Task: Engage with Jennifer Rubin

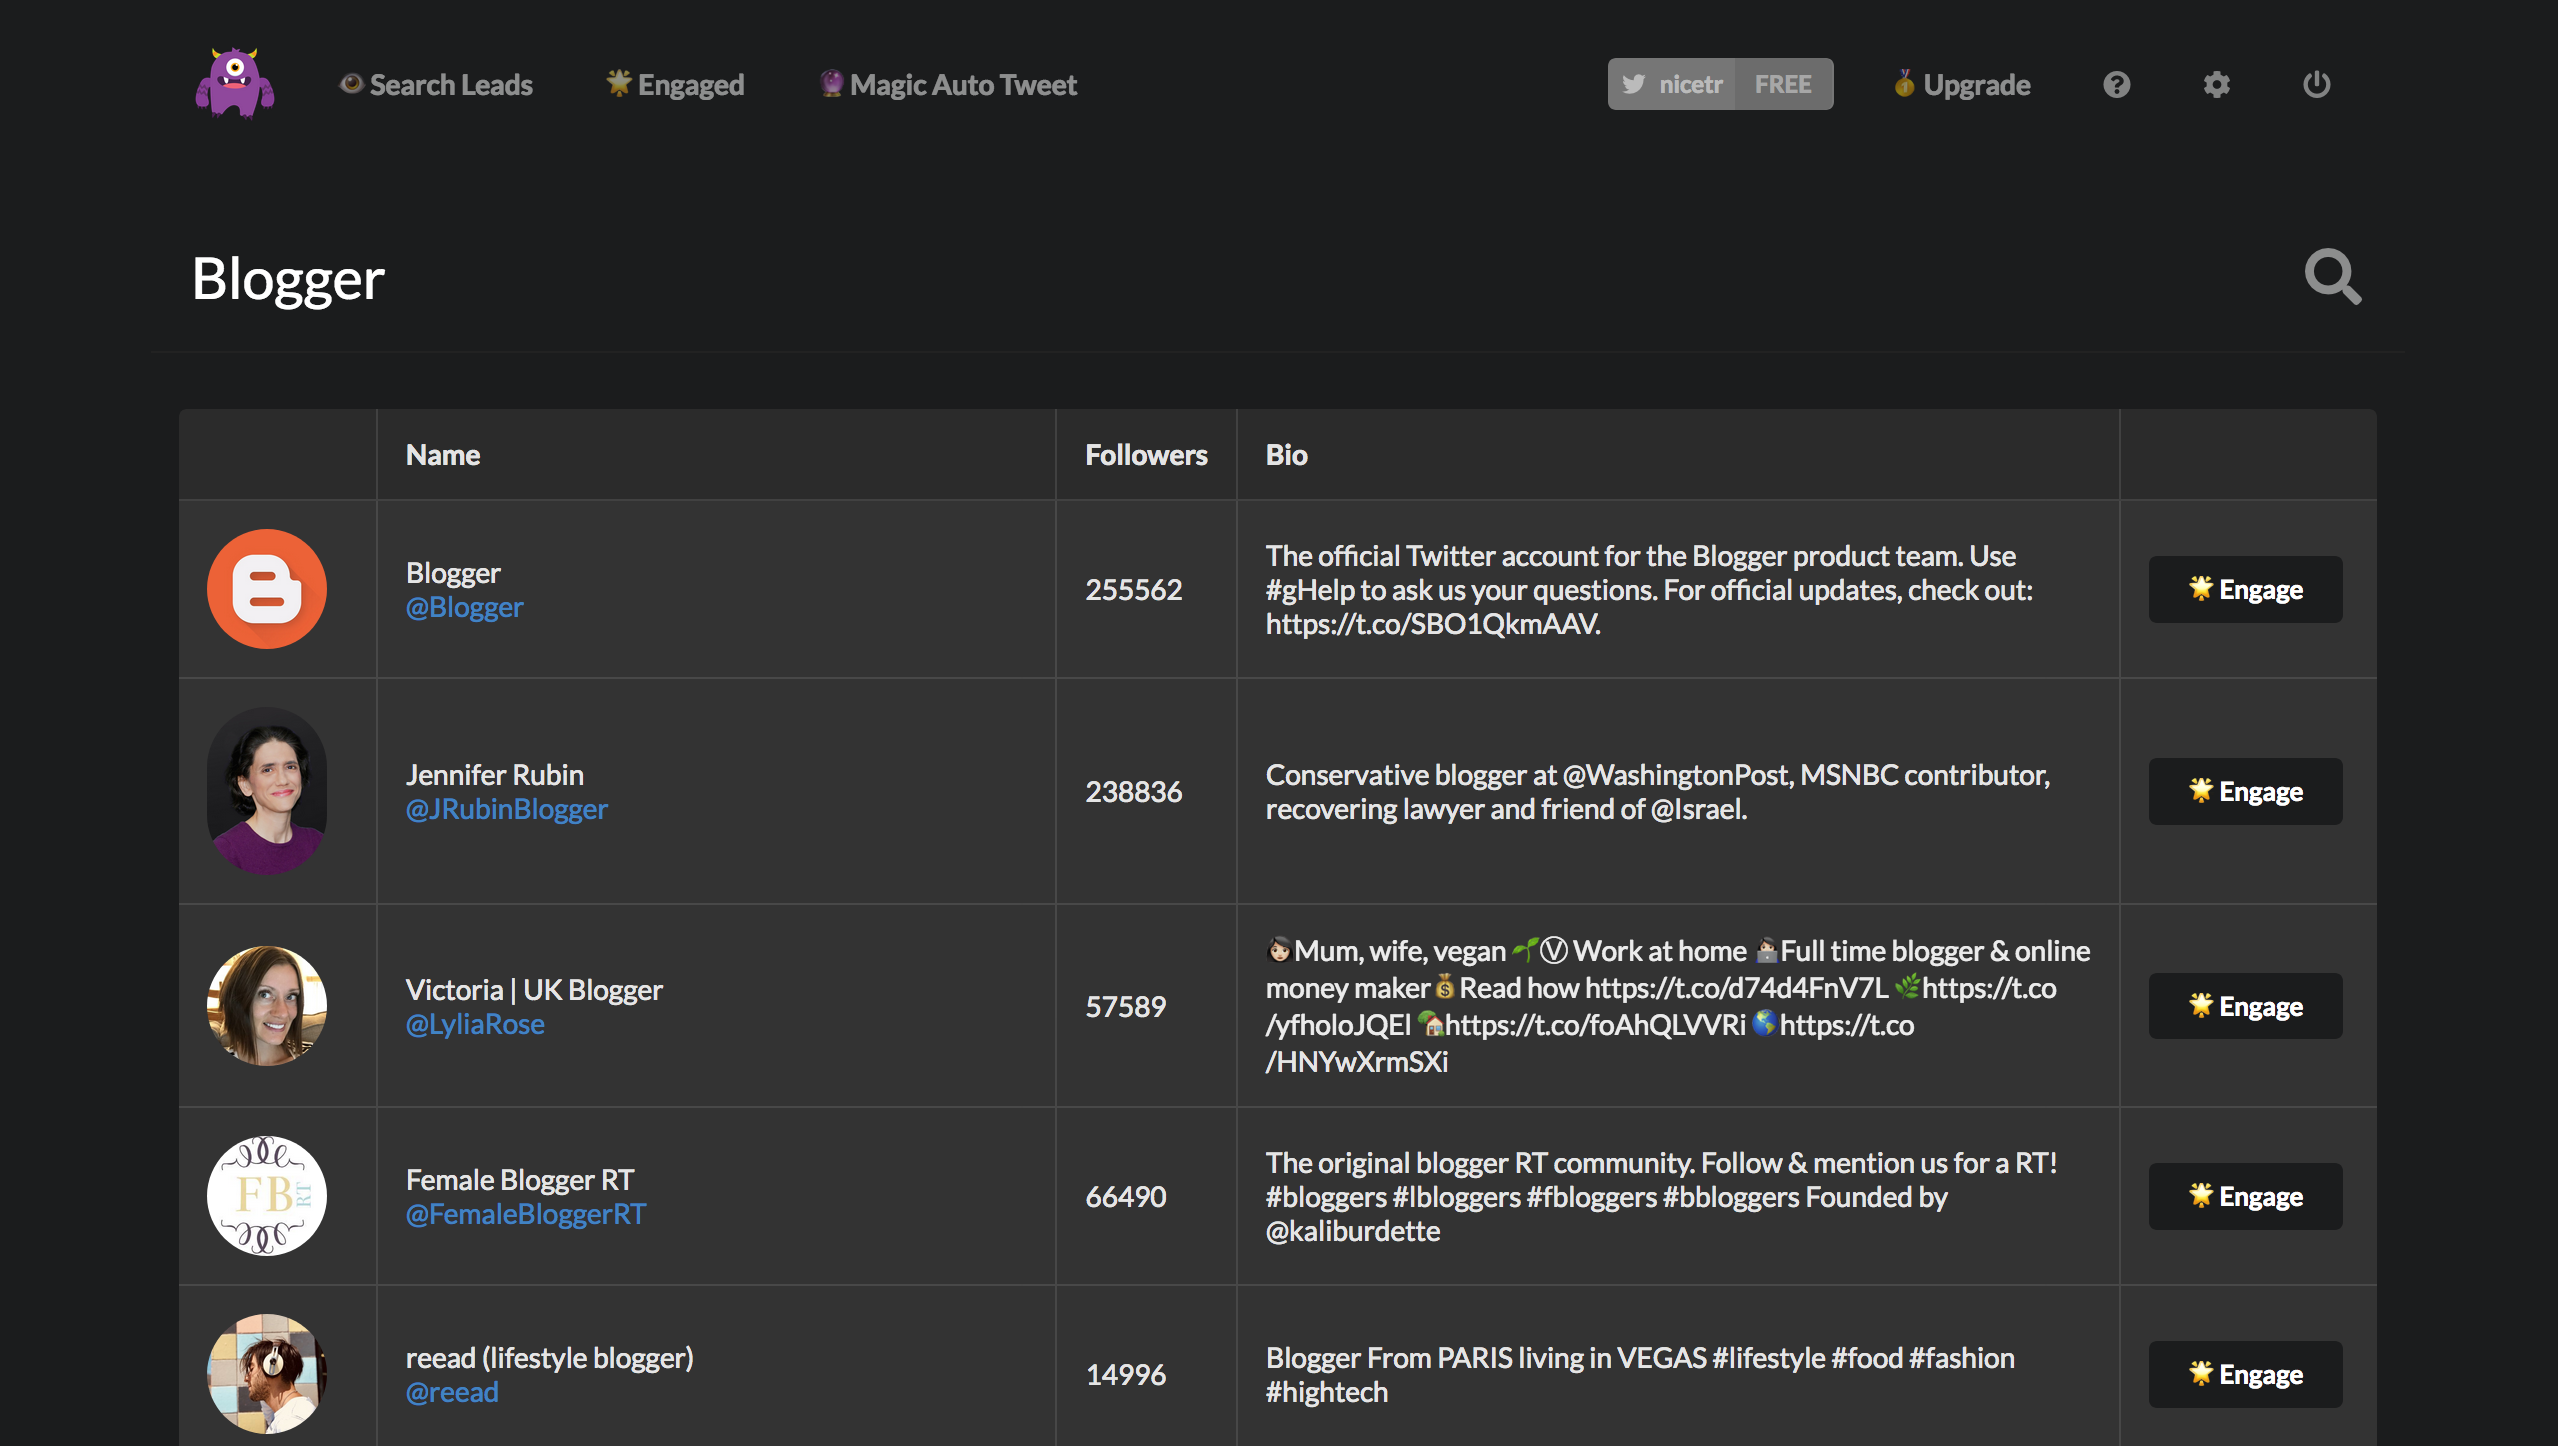Action: coord(2245,792)
